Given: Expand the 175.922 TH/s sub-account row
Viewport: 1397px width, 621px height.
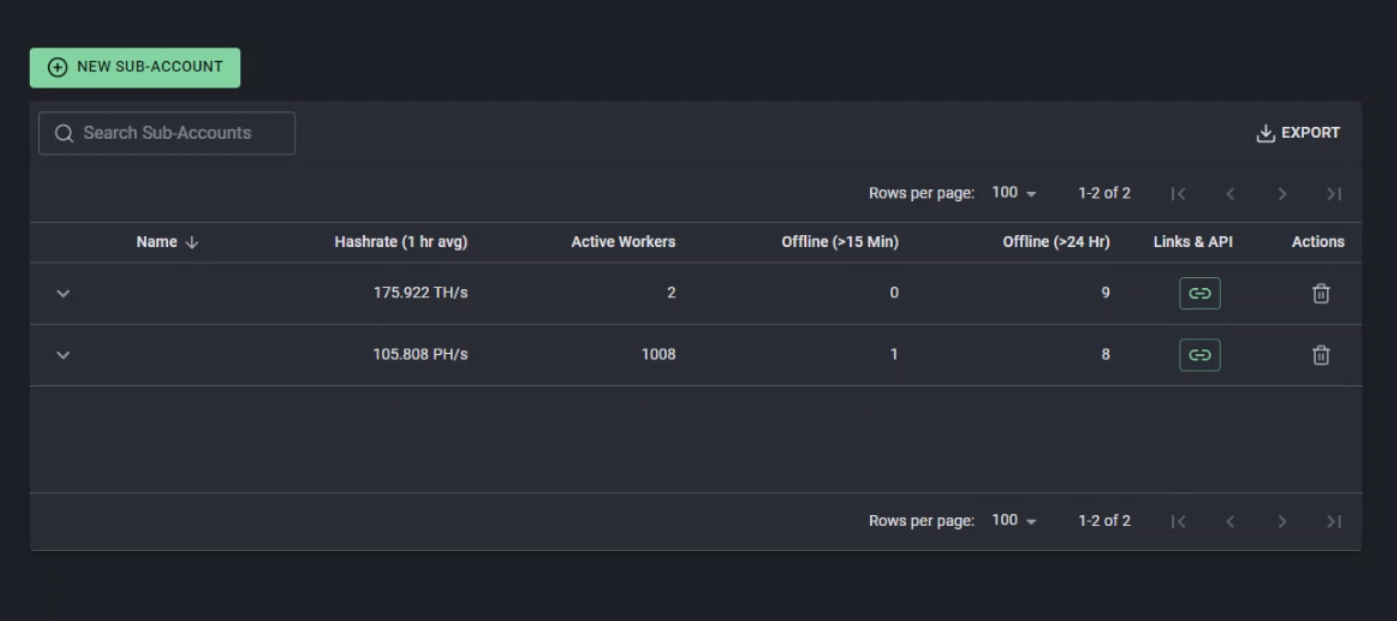Looking at the screenshot, I should [63, 294].
